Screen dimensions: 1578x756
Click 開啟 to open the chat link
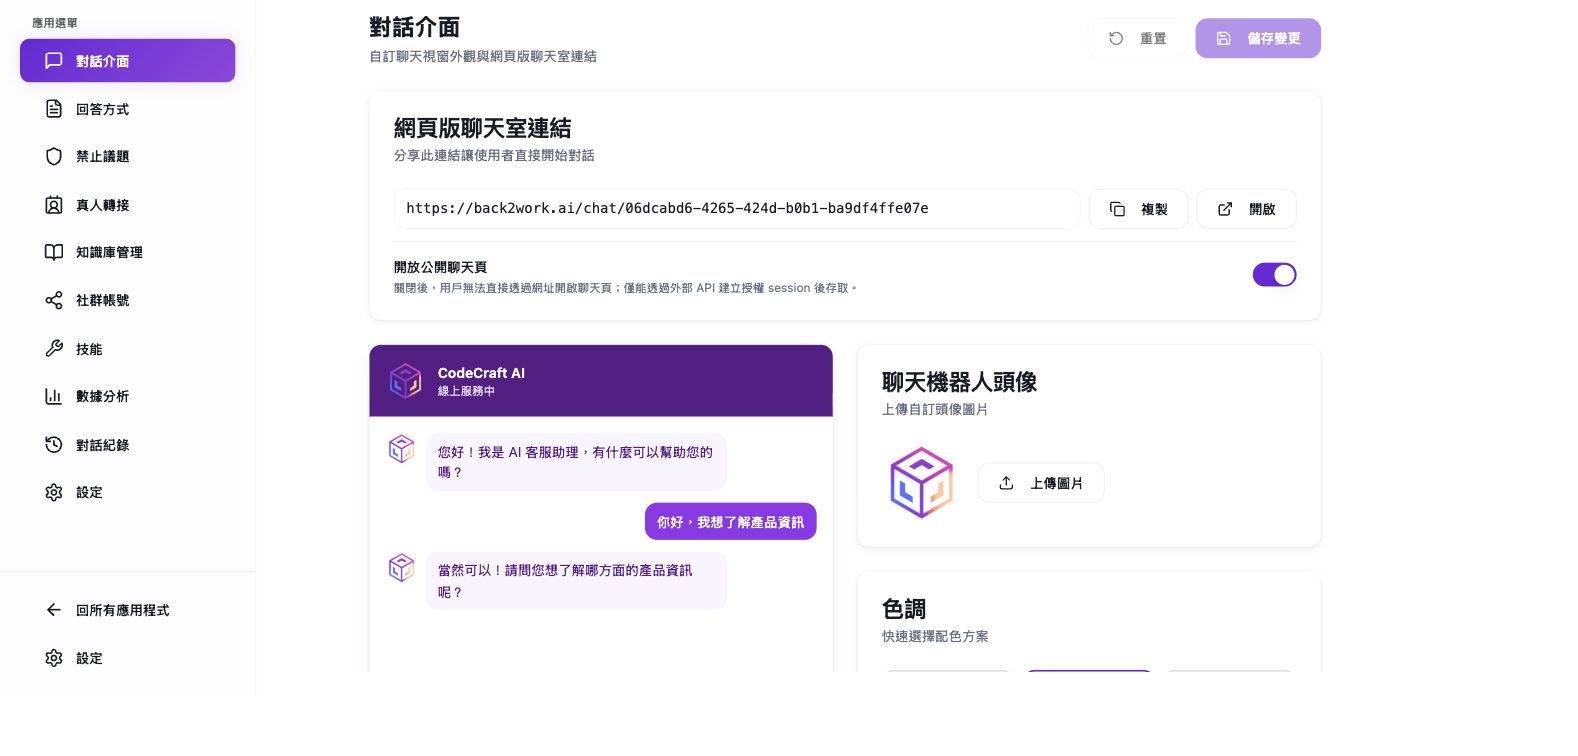(1247, 209)
